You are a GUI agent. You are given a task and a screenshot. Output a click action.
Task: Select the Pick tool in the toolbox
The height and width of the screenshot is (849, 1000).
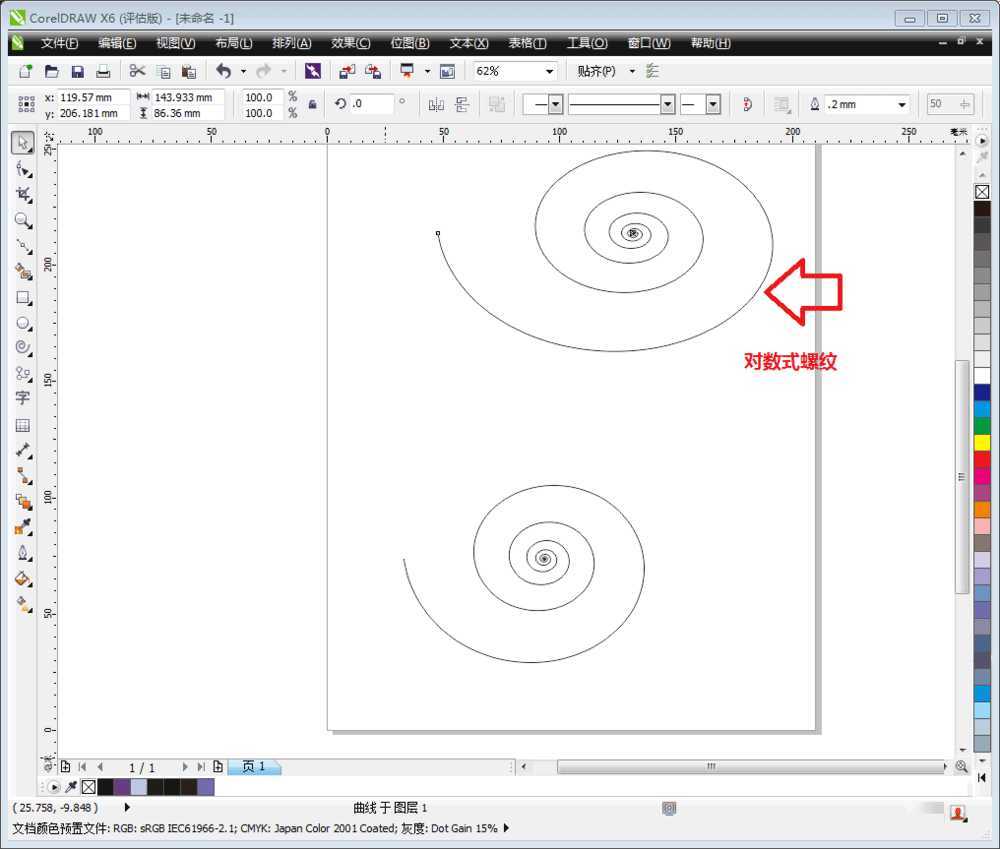coord(22,143)
